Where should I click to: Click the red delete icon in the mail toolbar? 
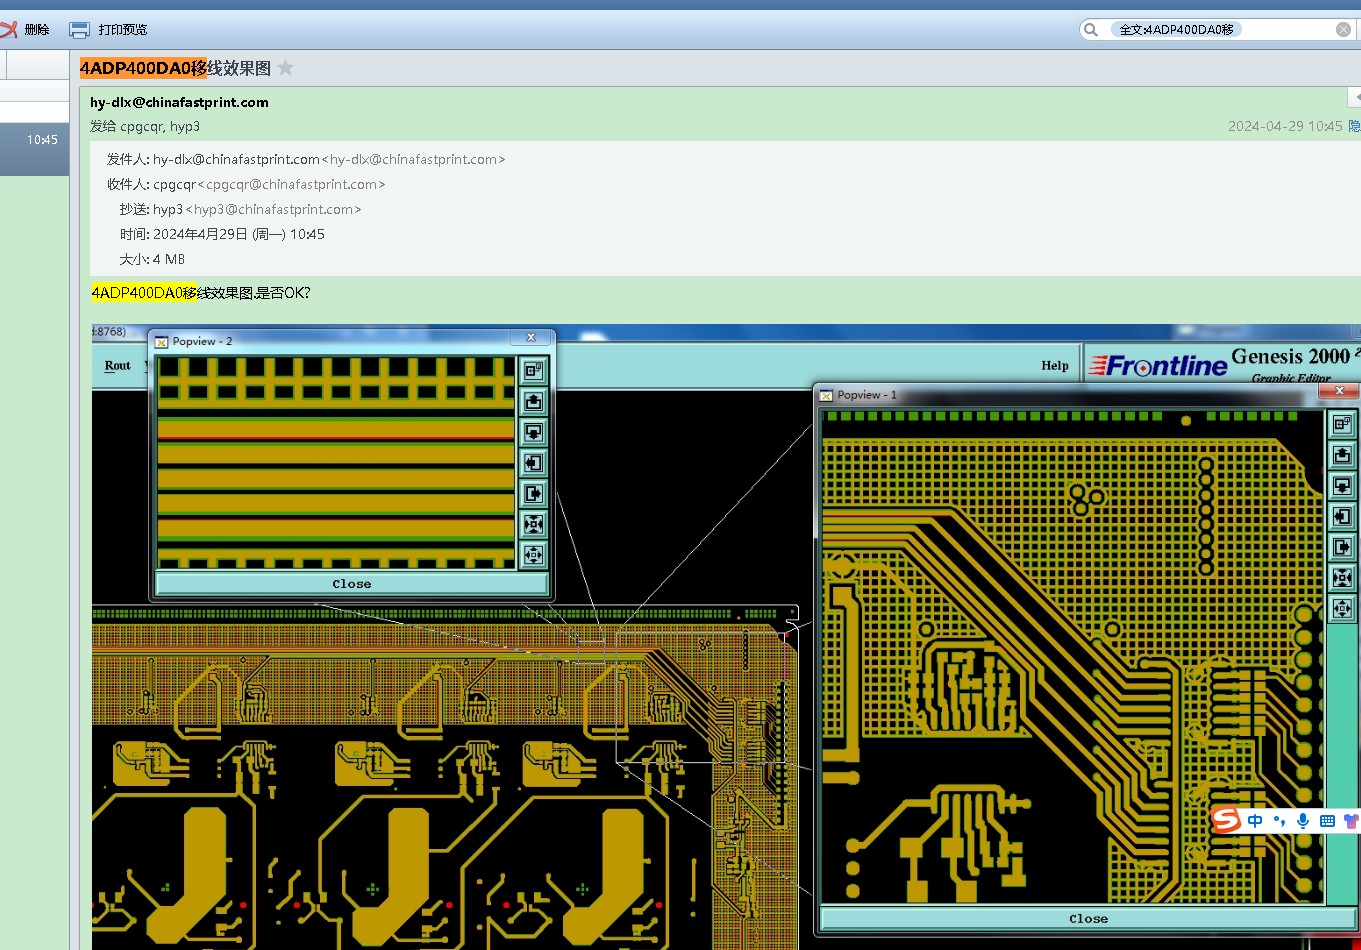pos(8,29)
